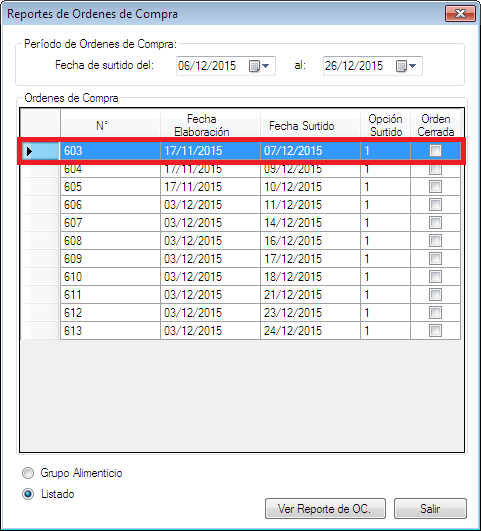Image resolution: width=481 pixels, height=531 pixels.
Task: Check Orden Cerrada for order 607
Action: pyautogui.click(x=435, y=222)
